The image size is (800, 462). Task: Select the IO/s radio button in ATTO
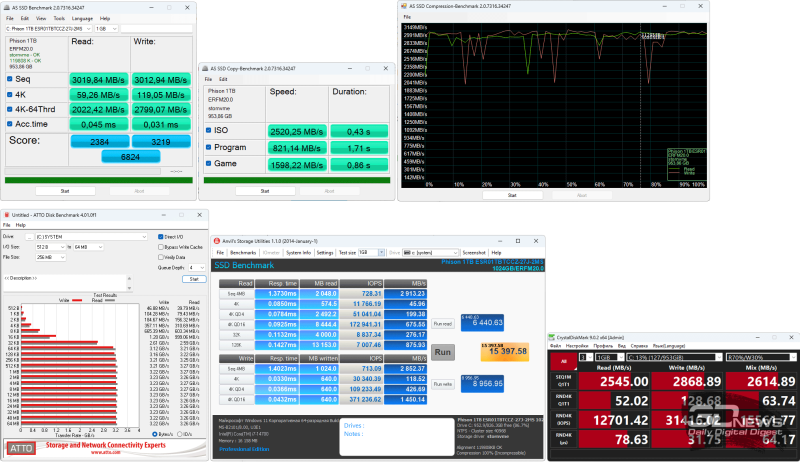[x=180, y=434]
